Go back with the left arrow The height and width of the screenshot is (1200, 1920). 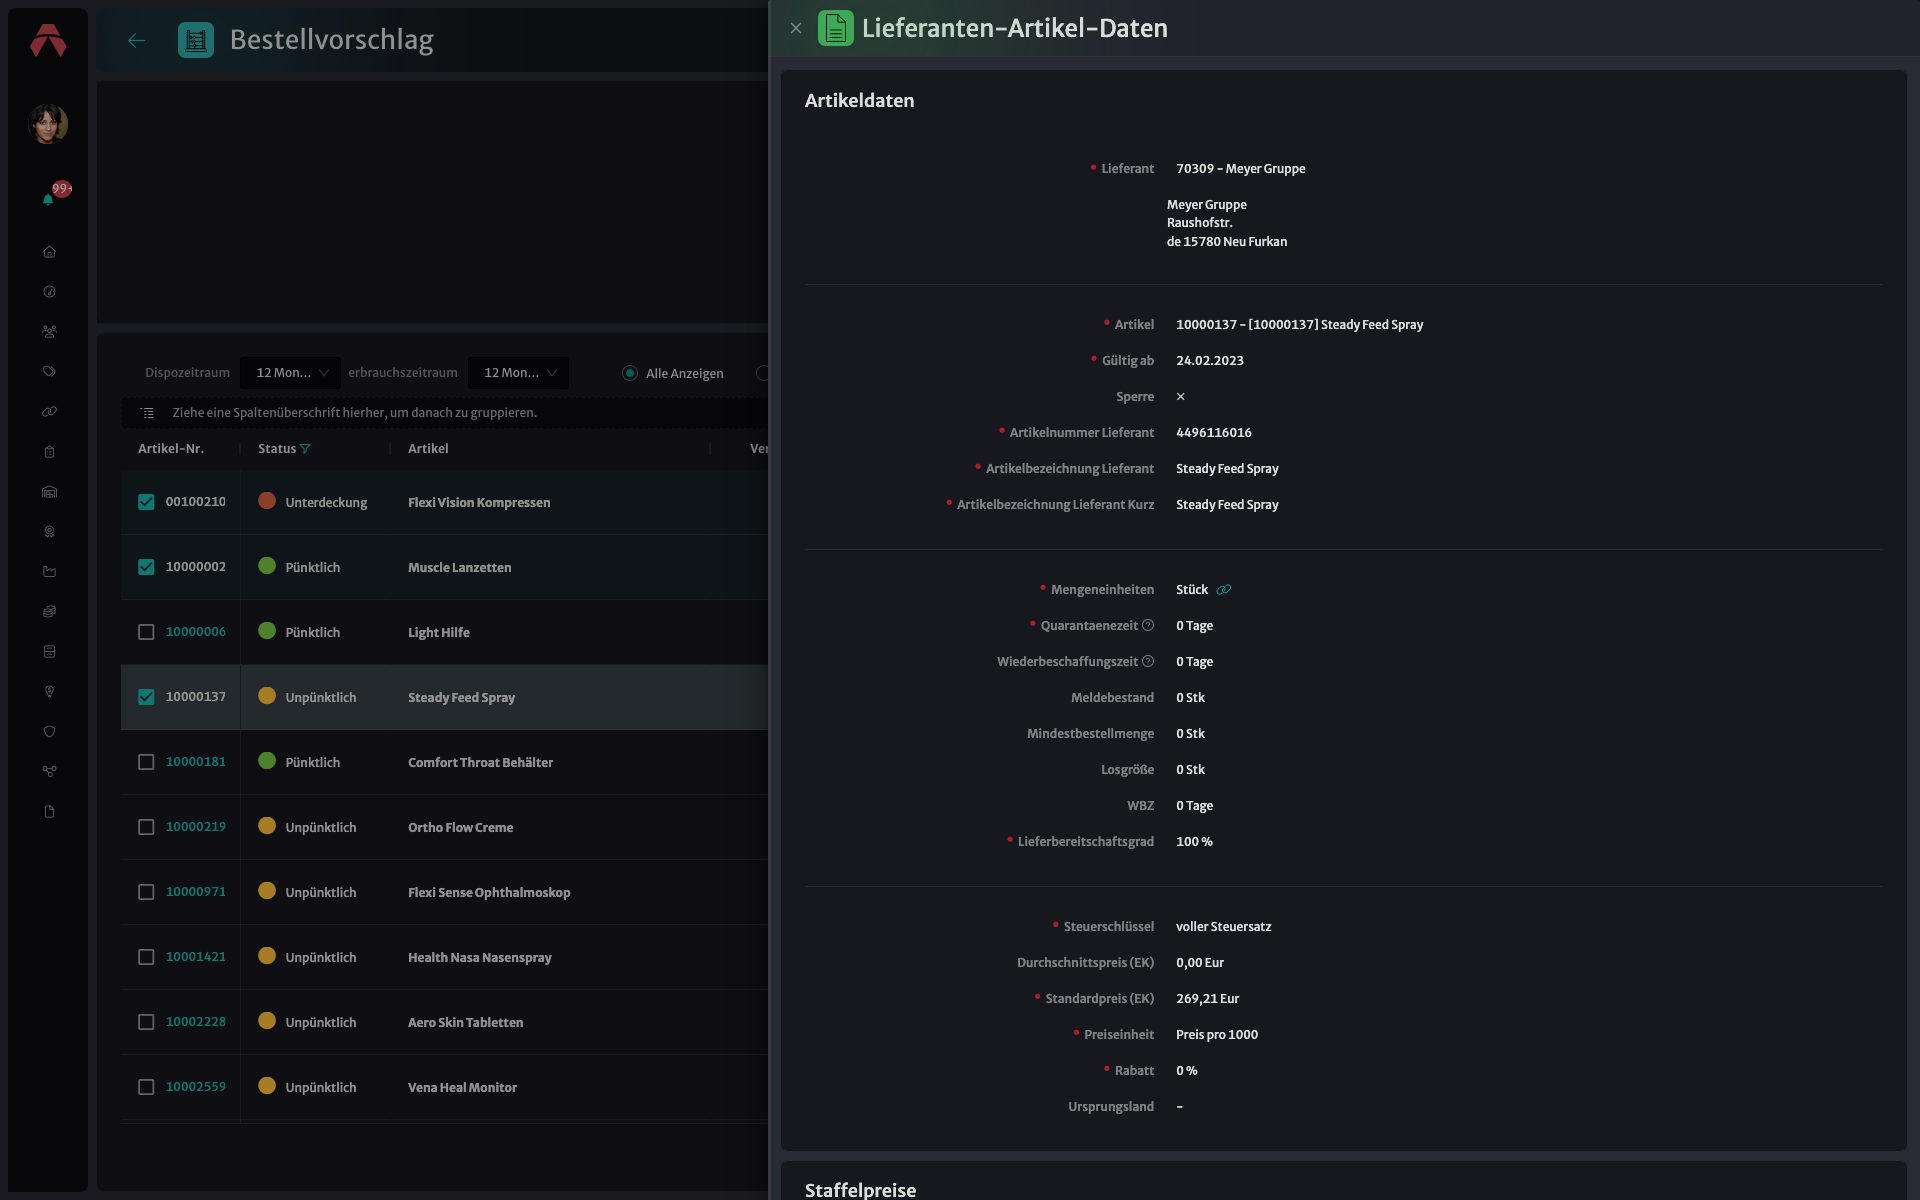click(x=137, y=40)
